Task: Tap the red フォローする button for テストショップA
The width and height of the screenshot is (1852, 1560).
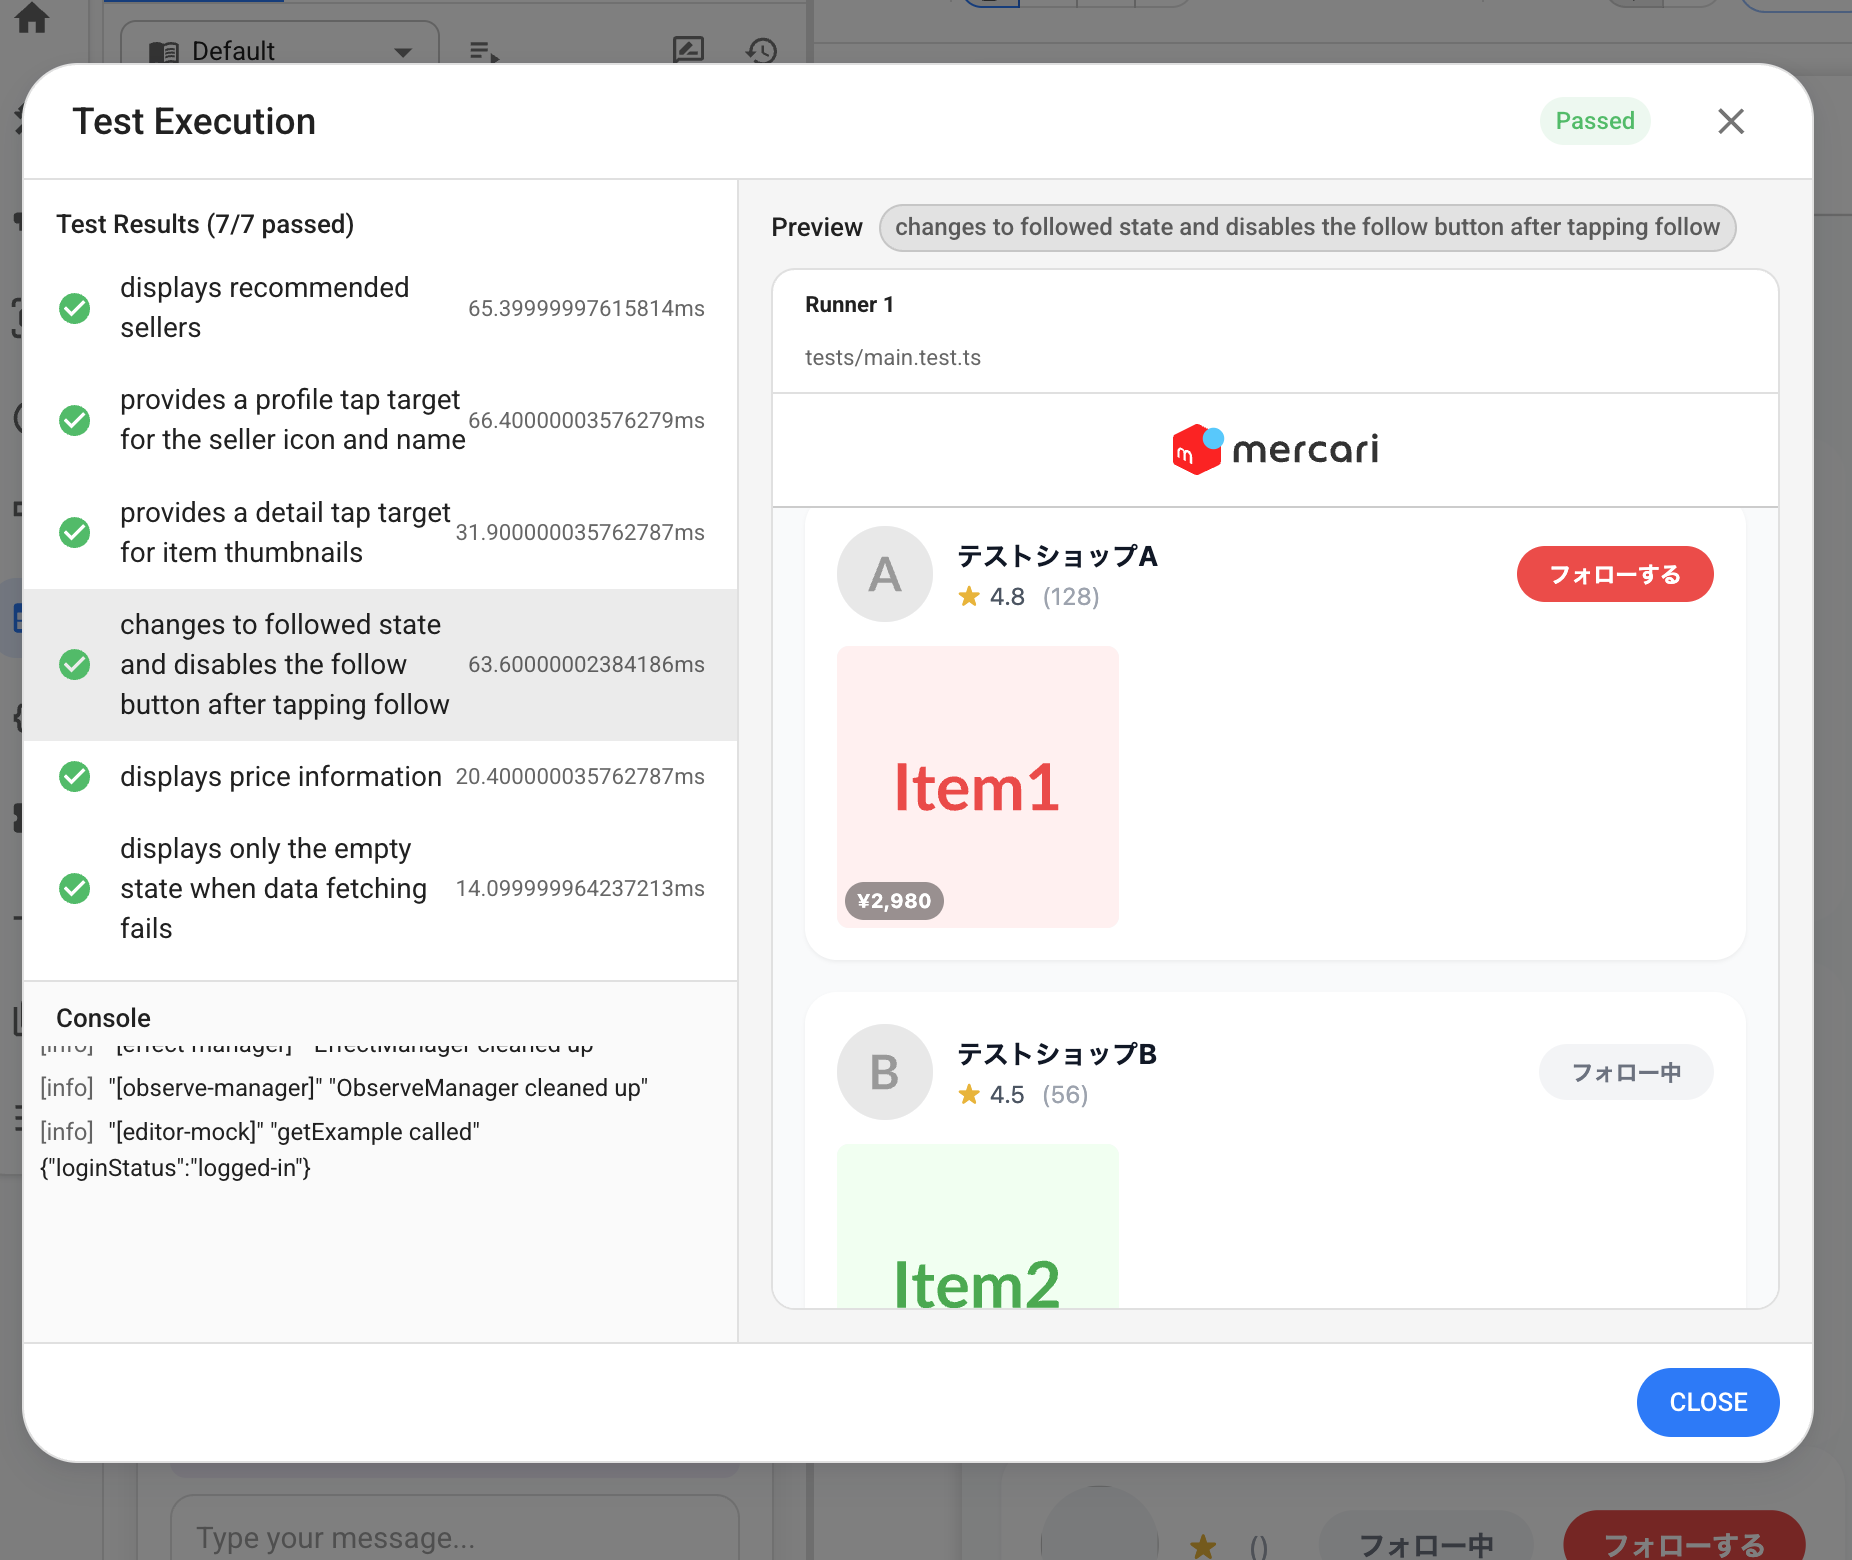Action: click(1615, 574)
